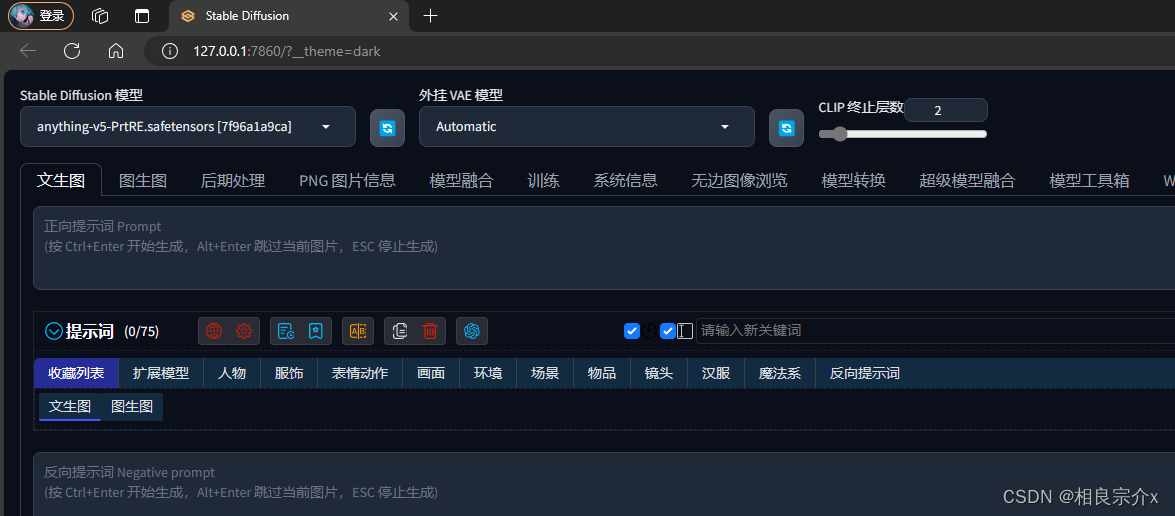Toggle the first checkbox beside the clock icon

[632, 331]
